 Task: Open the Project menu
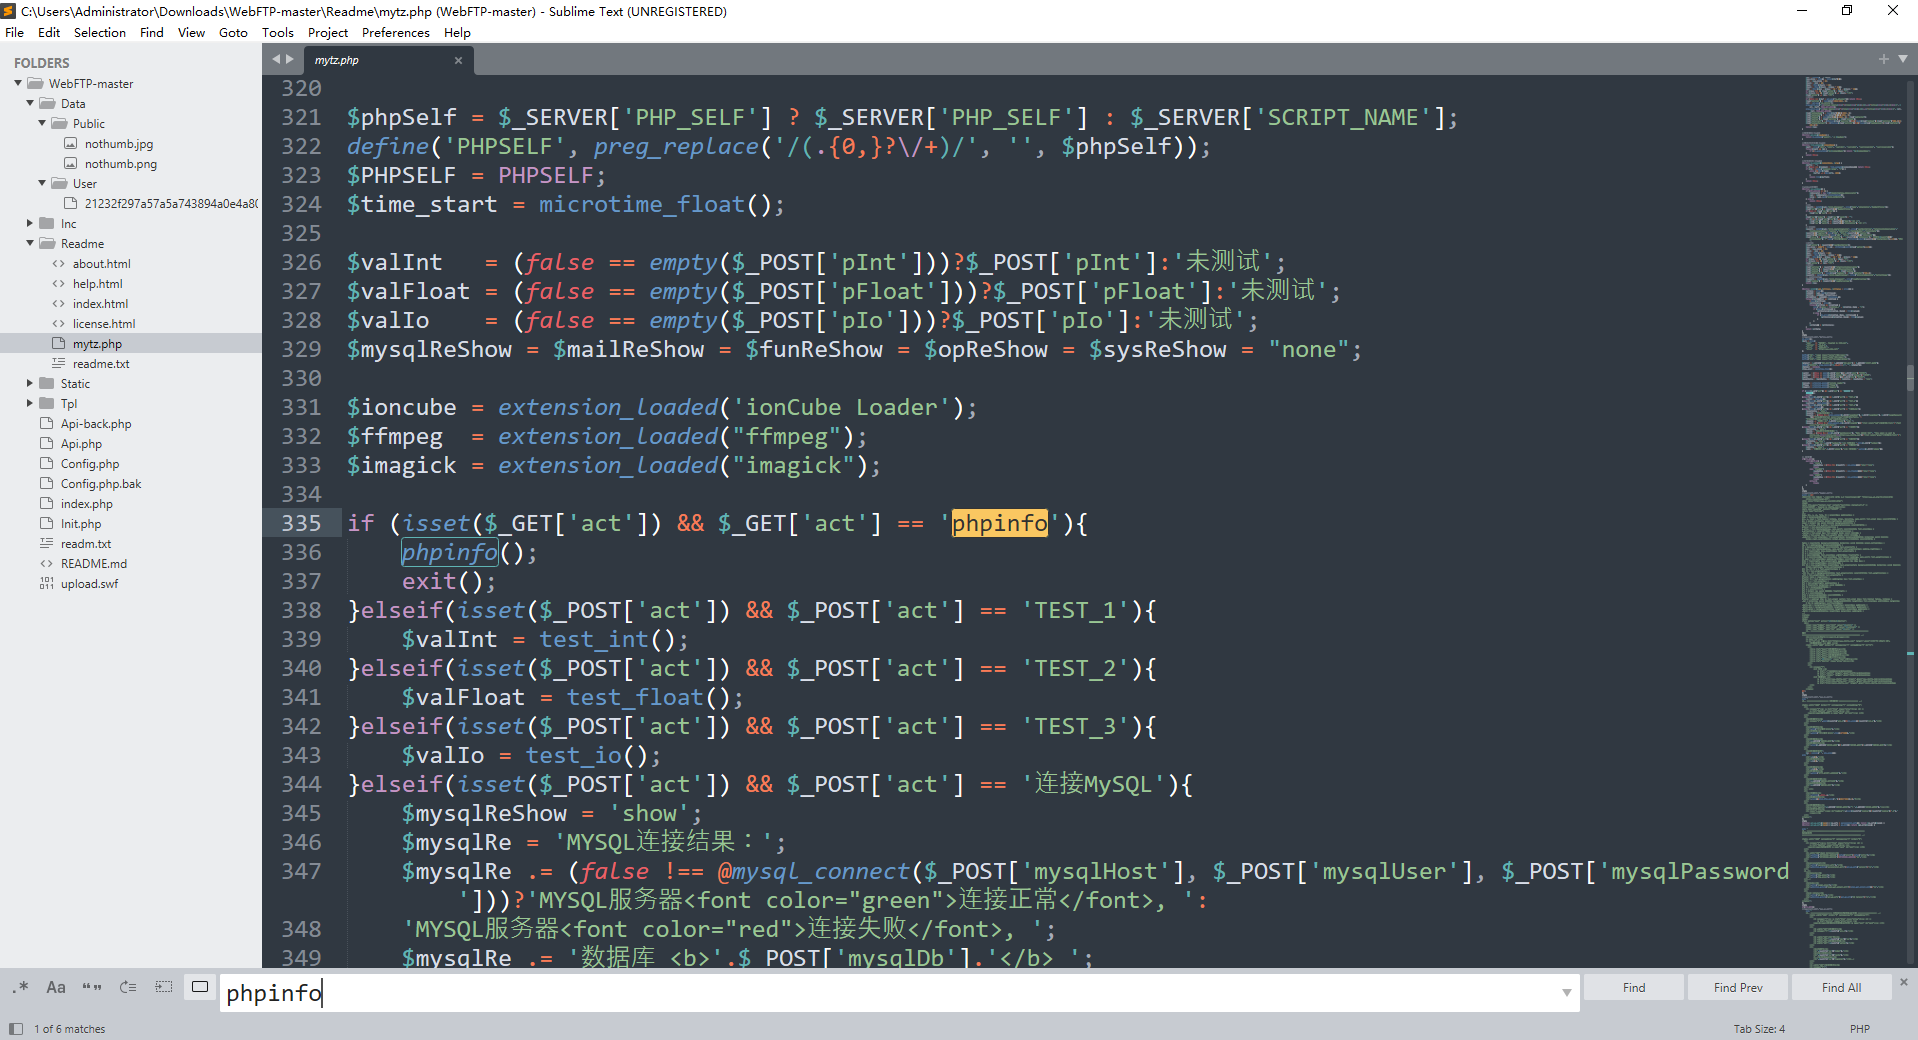[328, 33]
